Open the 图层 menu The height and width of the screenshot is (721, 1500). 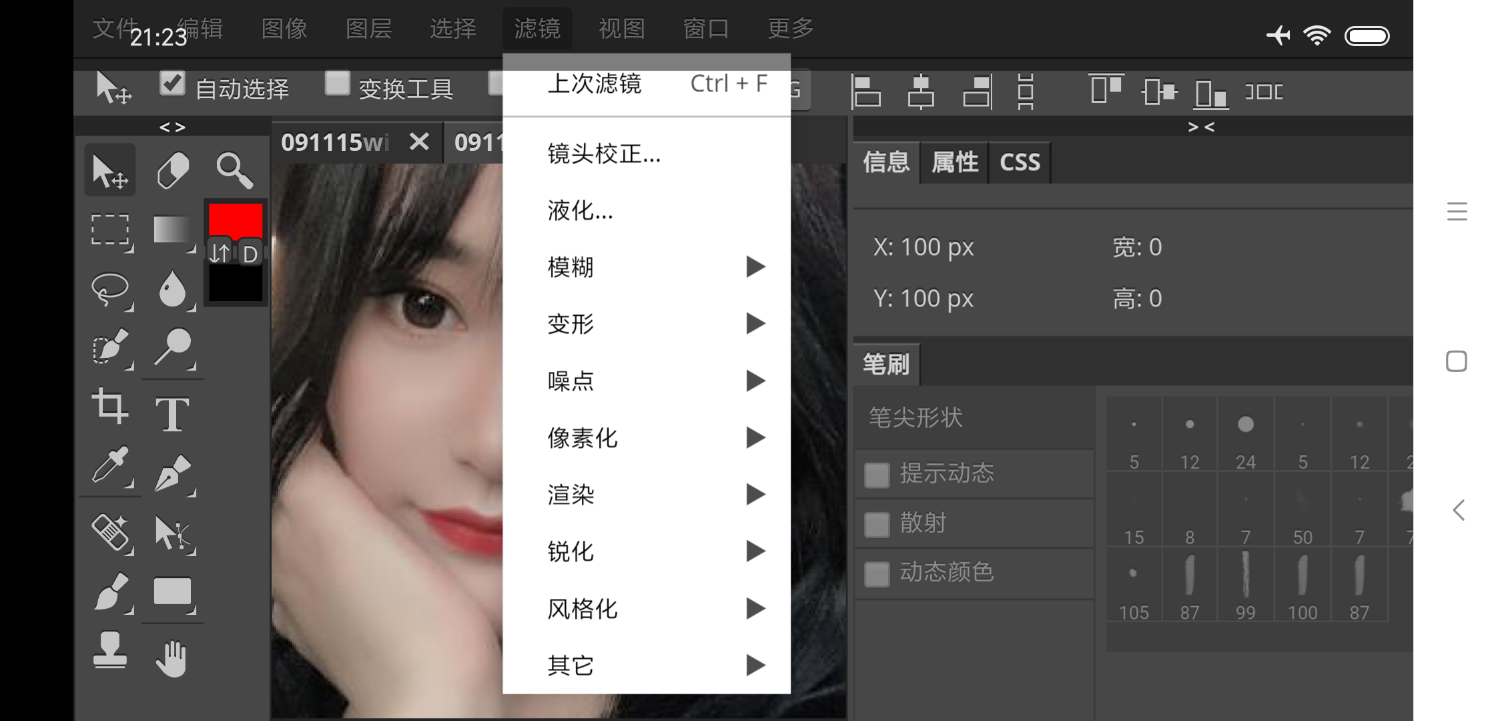[369, 28]
